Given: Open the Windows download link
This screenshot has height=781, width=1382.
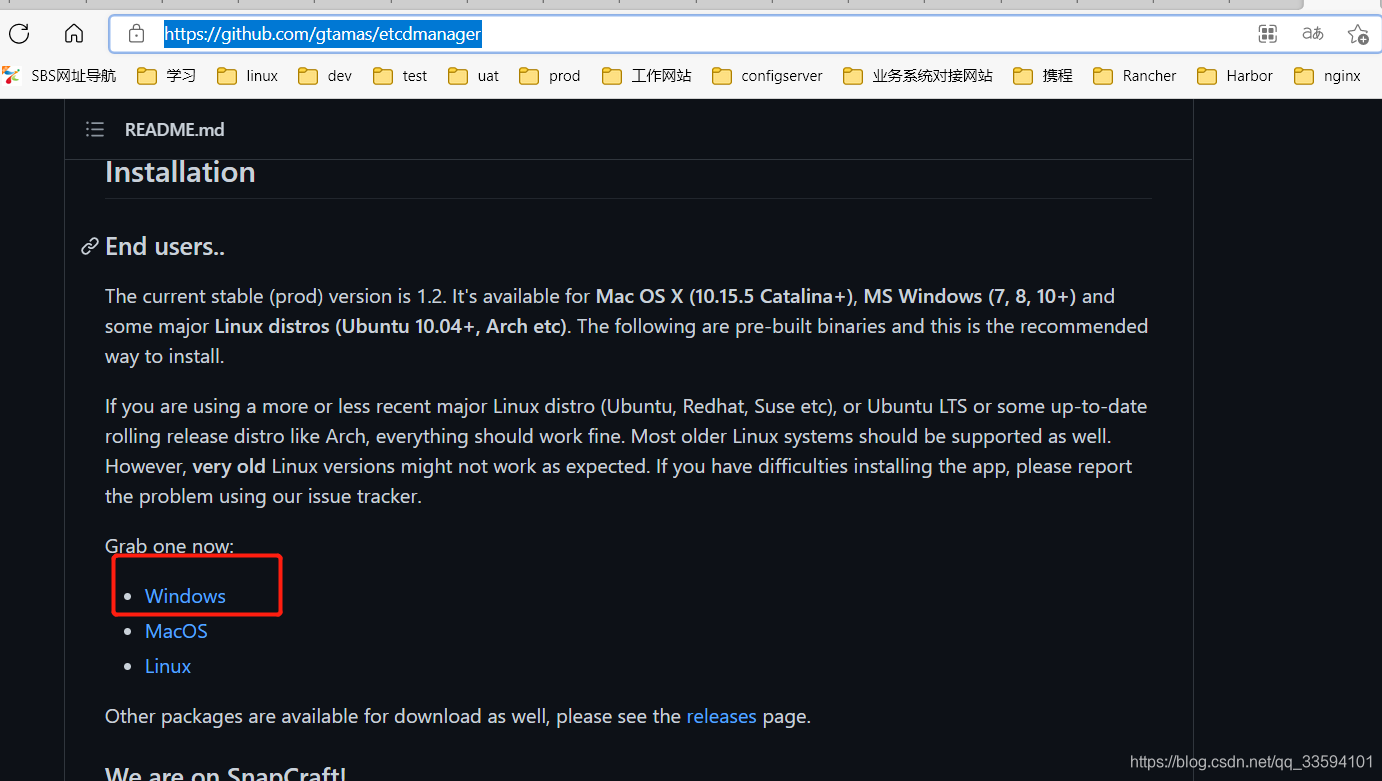Looking at the screenshot, I should coord(184,595).
